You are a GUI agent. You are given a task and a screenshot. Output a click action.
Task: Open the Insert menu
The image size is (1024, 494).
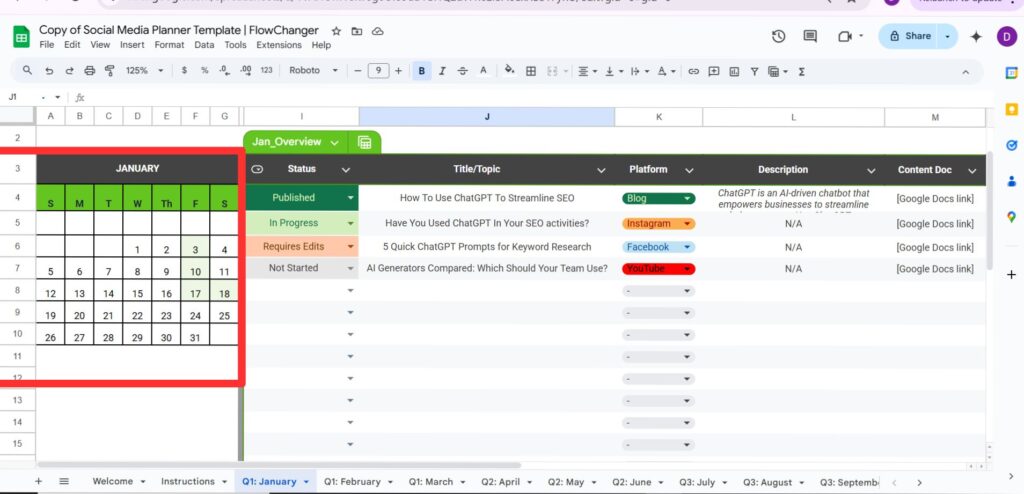[133, 45]
